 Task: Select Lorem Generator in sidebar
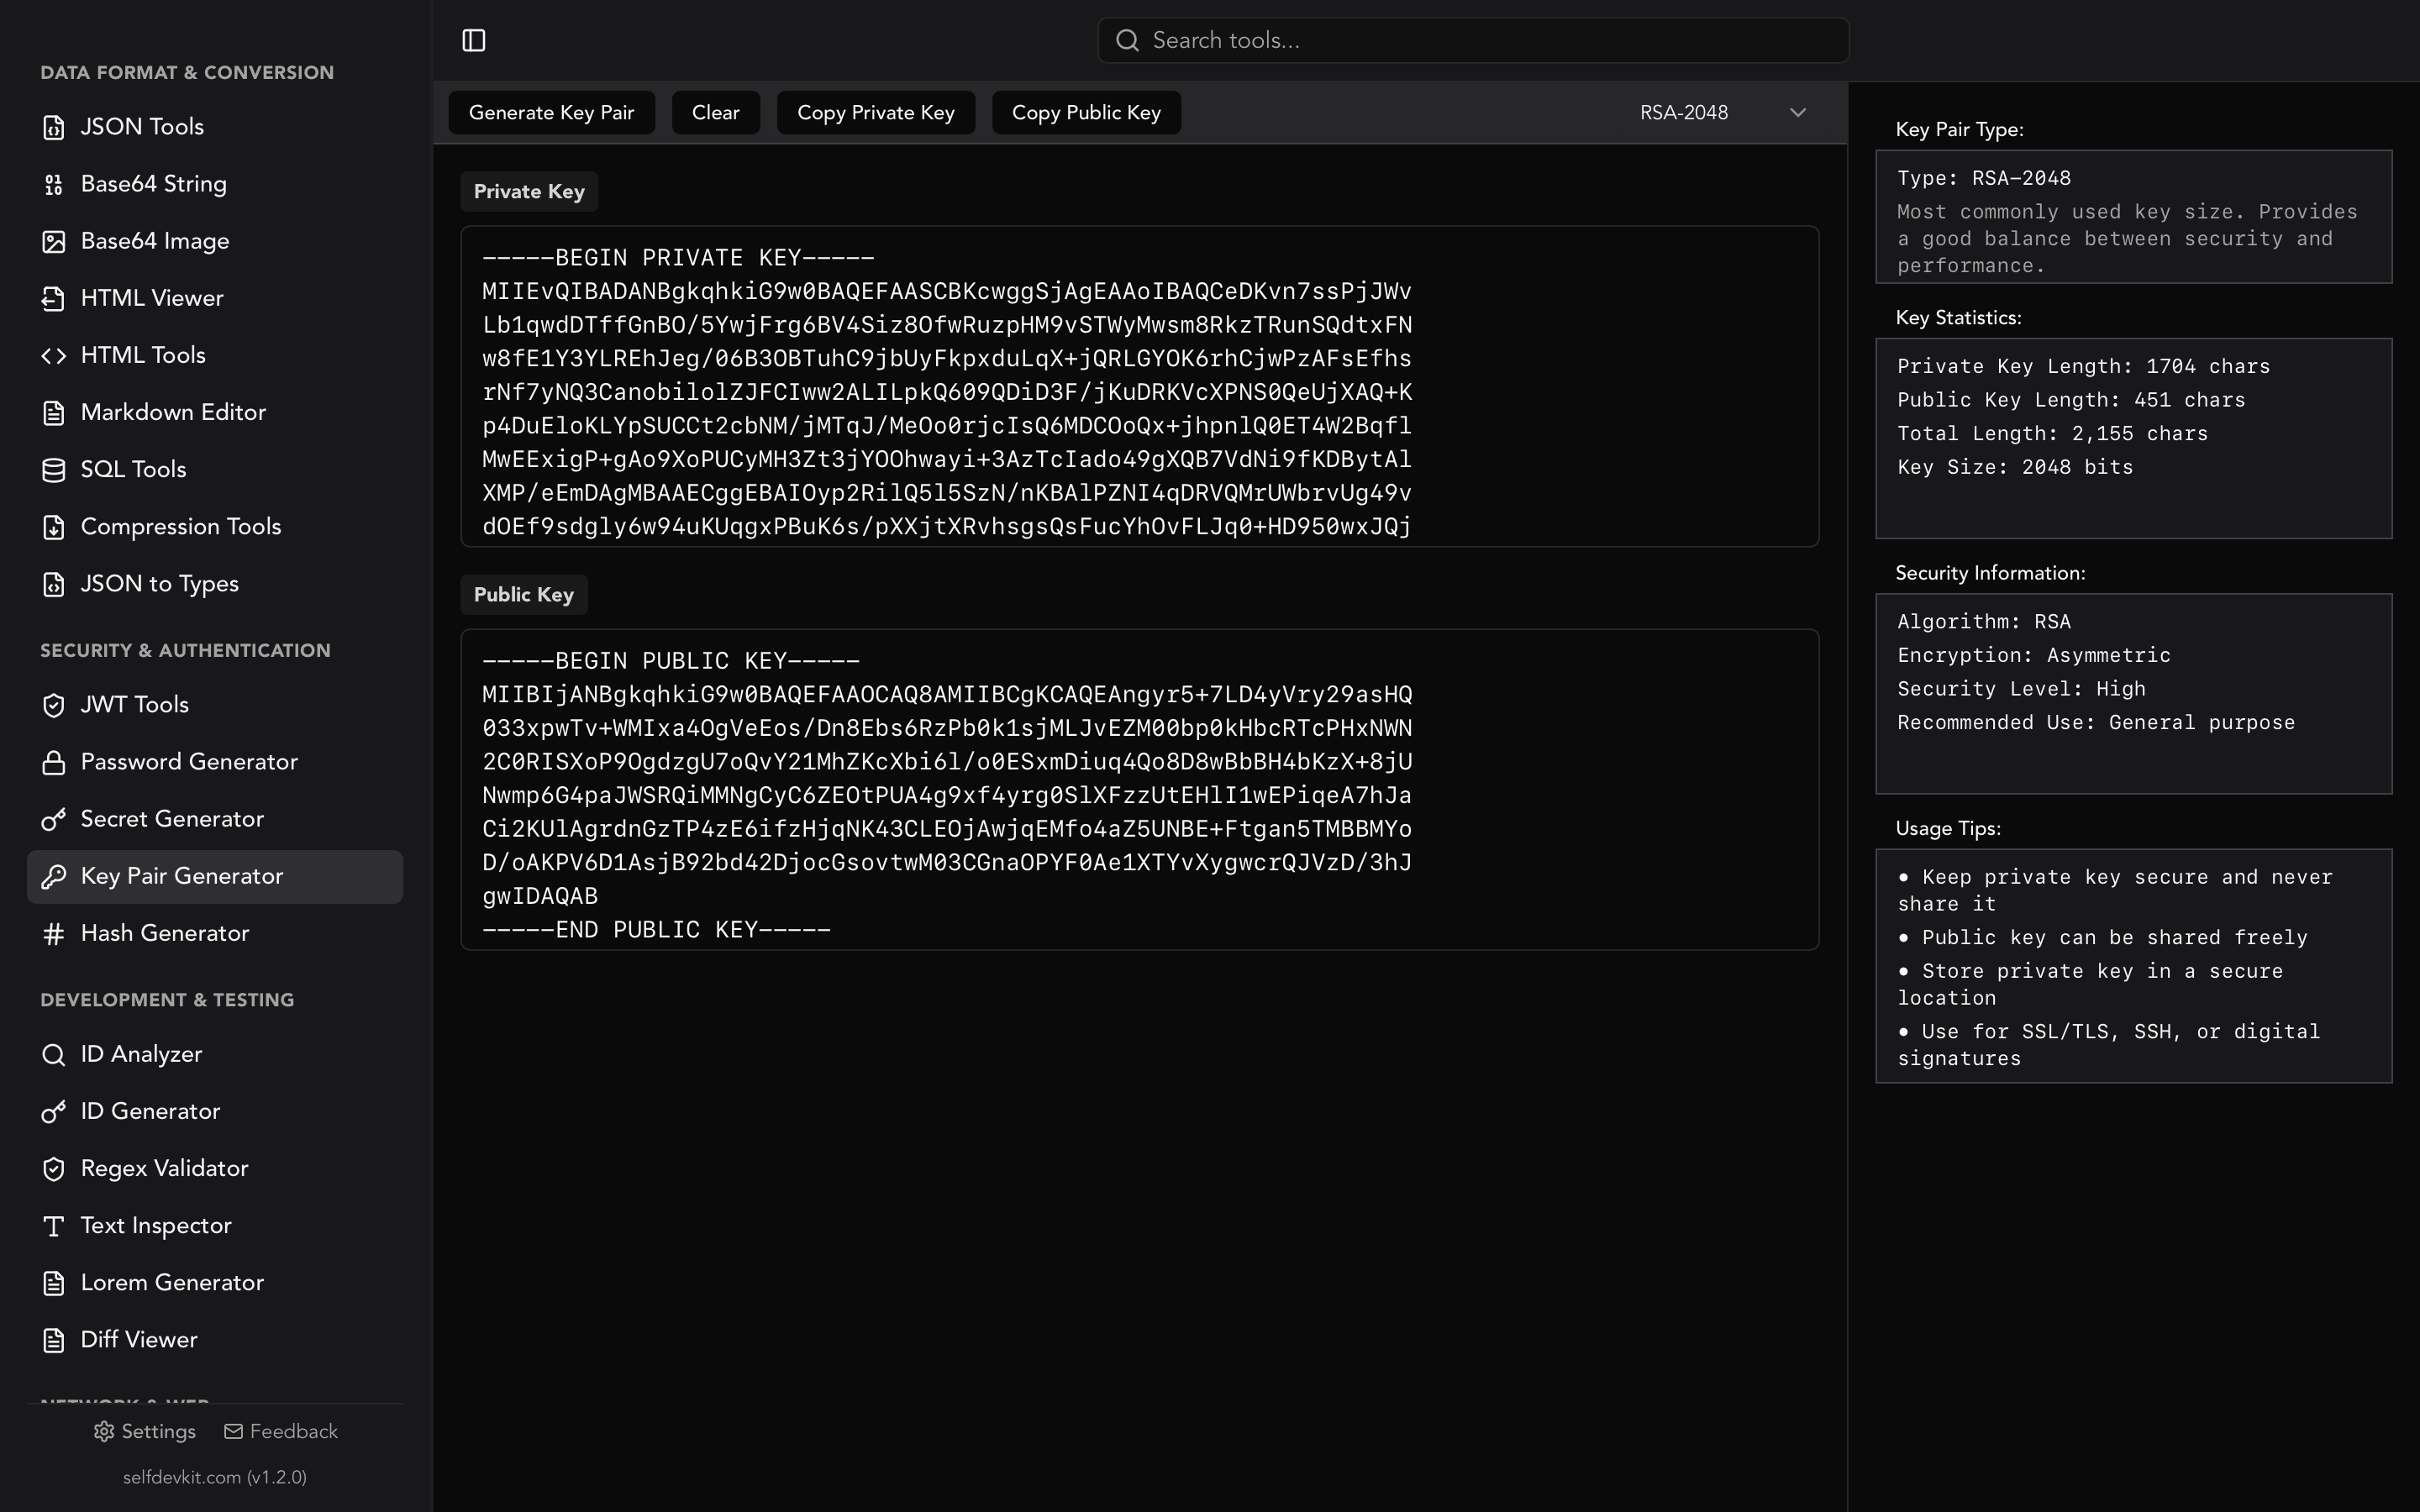click(215, 1282)
